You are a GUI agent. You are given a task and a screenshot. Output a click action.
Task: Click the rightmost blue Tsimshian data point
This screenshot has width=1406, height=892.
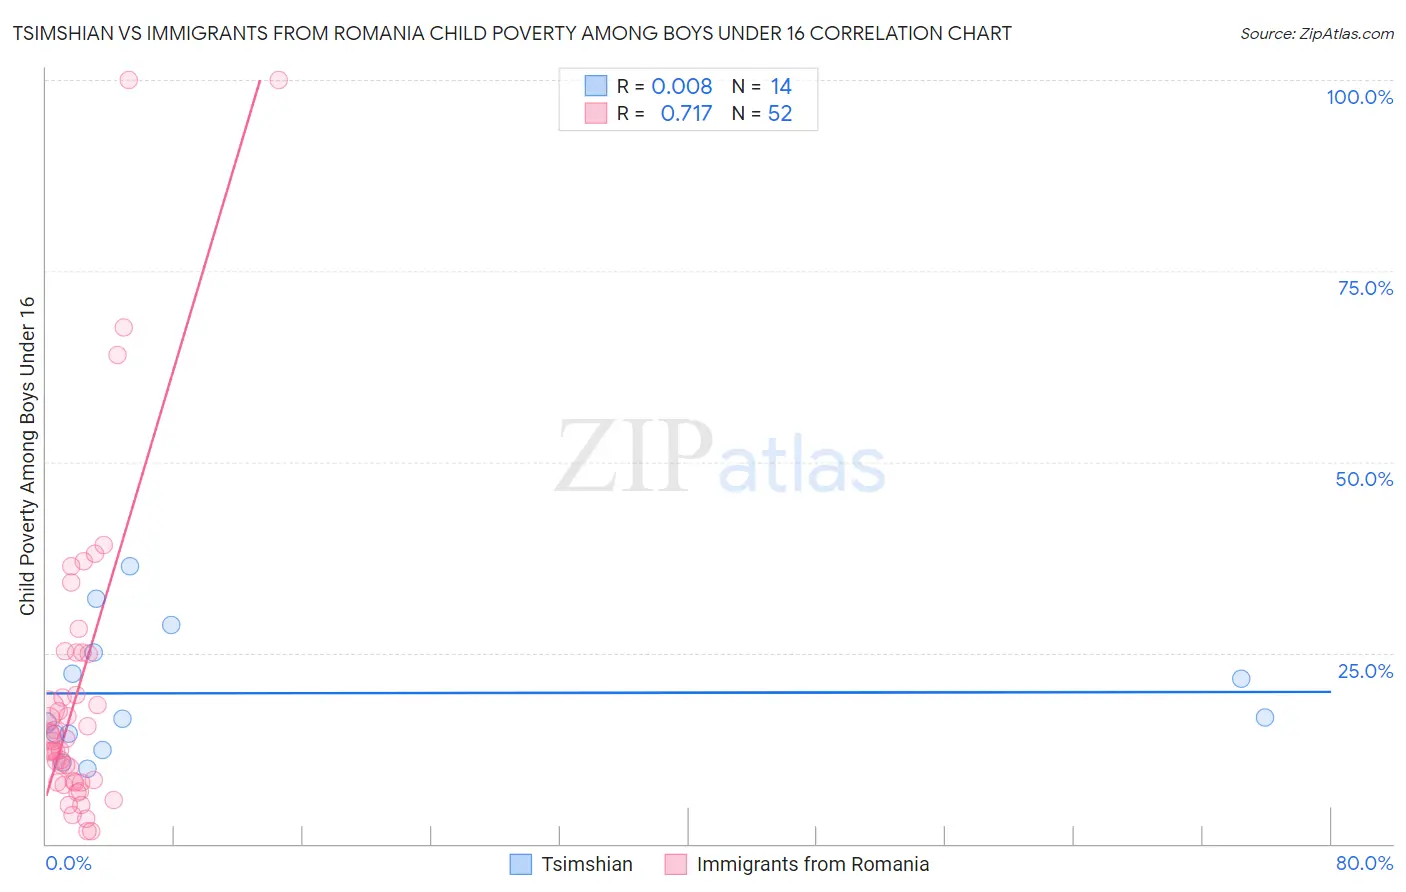tap(1265, 717)
